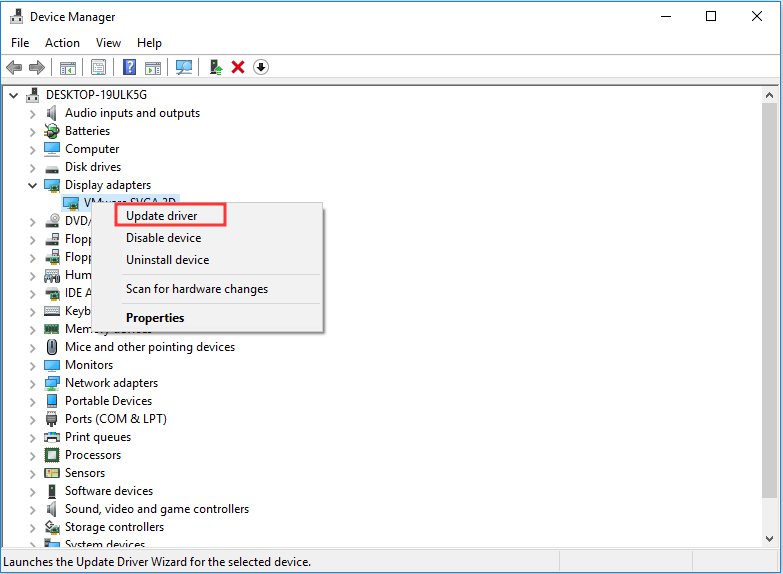
Task: Toggle the action pane toolbar icon
Action: (153, 67)
